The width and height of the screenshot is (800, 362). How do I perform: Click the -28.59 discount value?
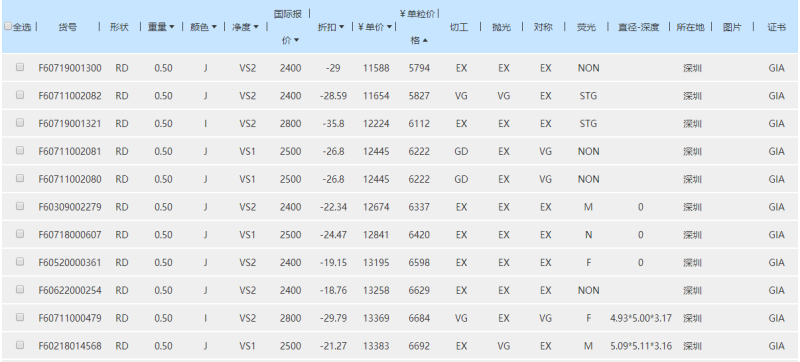pos(334,96)
